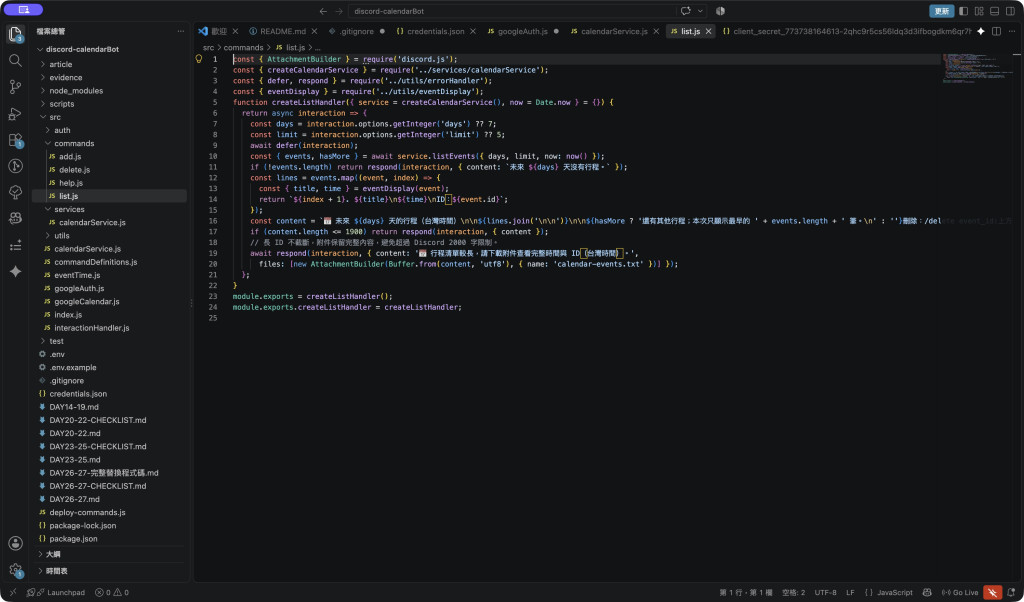Click the code minimap overview
This screenshot has height=602, width=1024.
tap(976, 69)
